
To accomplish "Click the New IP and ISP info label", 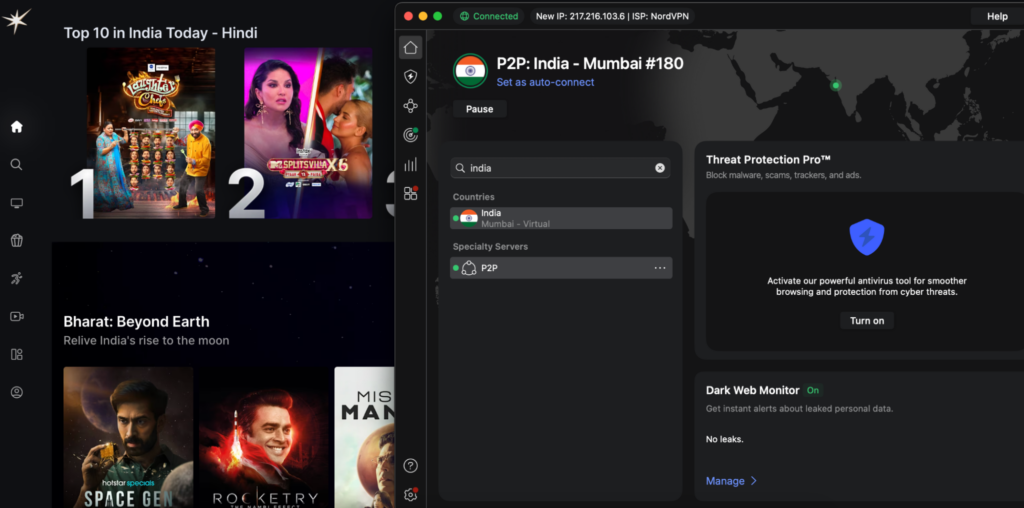I will (612, 16).
